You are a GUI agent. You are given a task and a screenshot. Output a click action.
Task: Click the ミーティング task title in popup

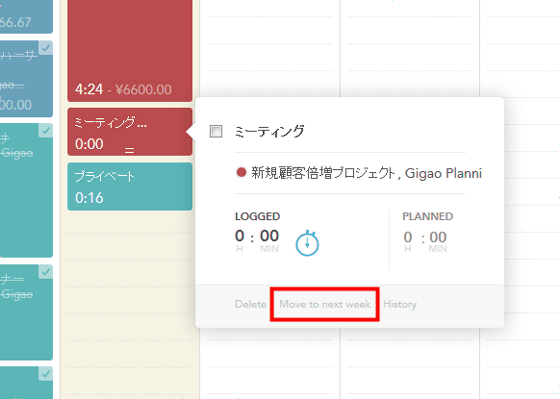[x=269, y=131]
